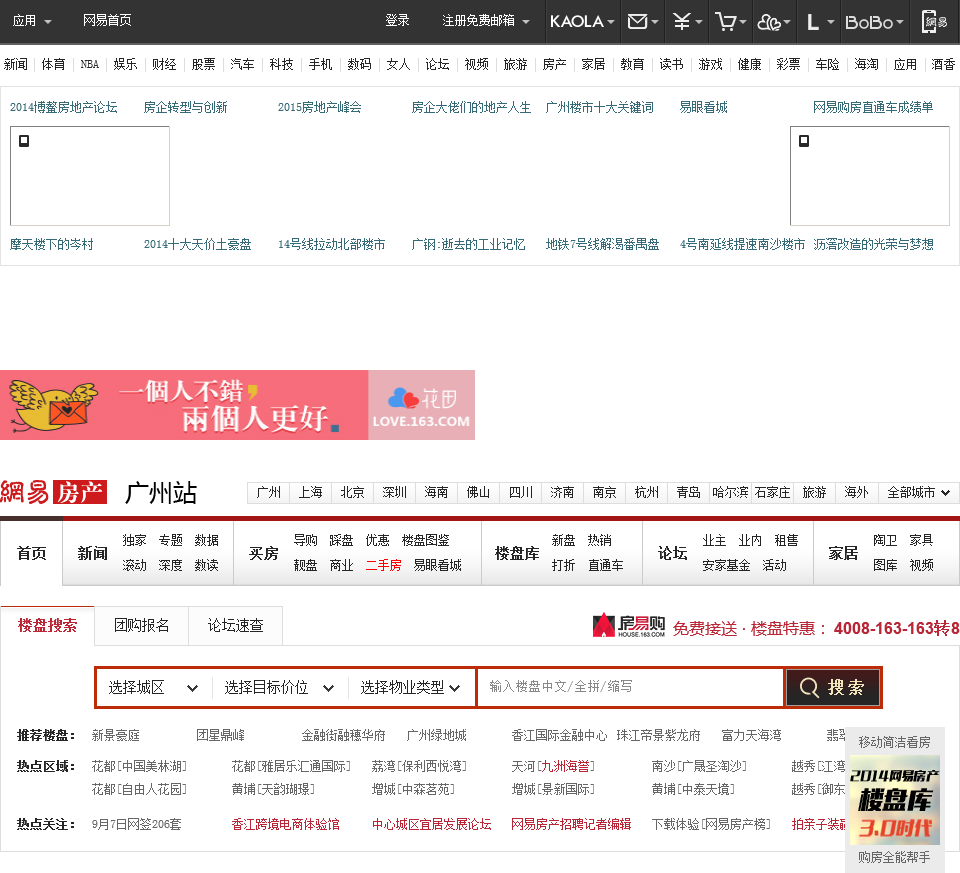Open the 新景豪庭 recommended listing

point(116,735)
